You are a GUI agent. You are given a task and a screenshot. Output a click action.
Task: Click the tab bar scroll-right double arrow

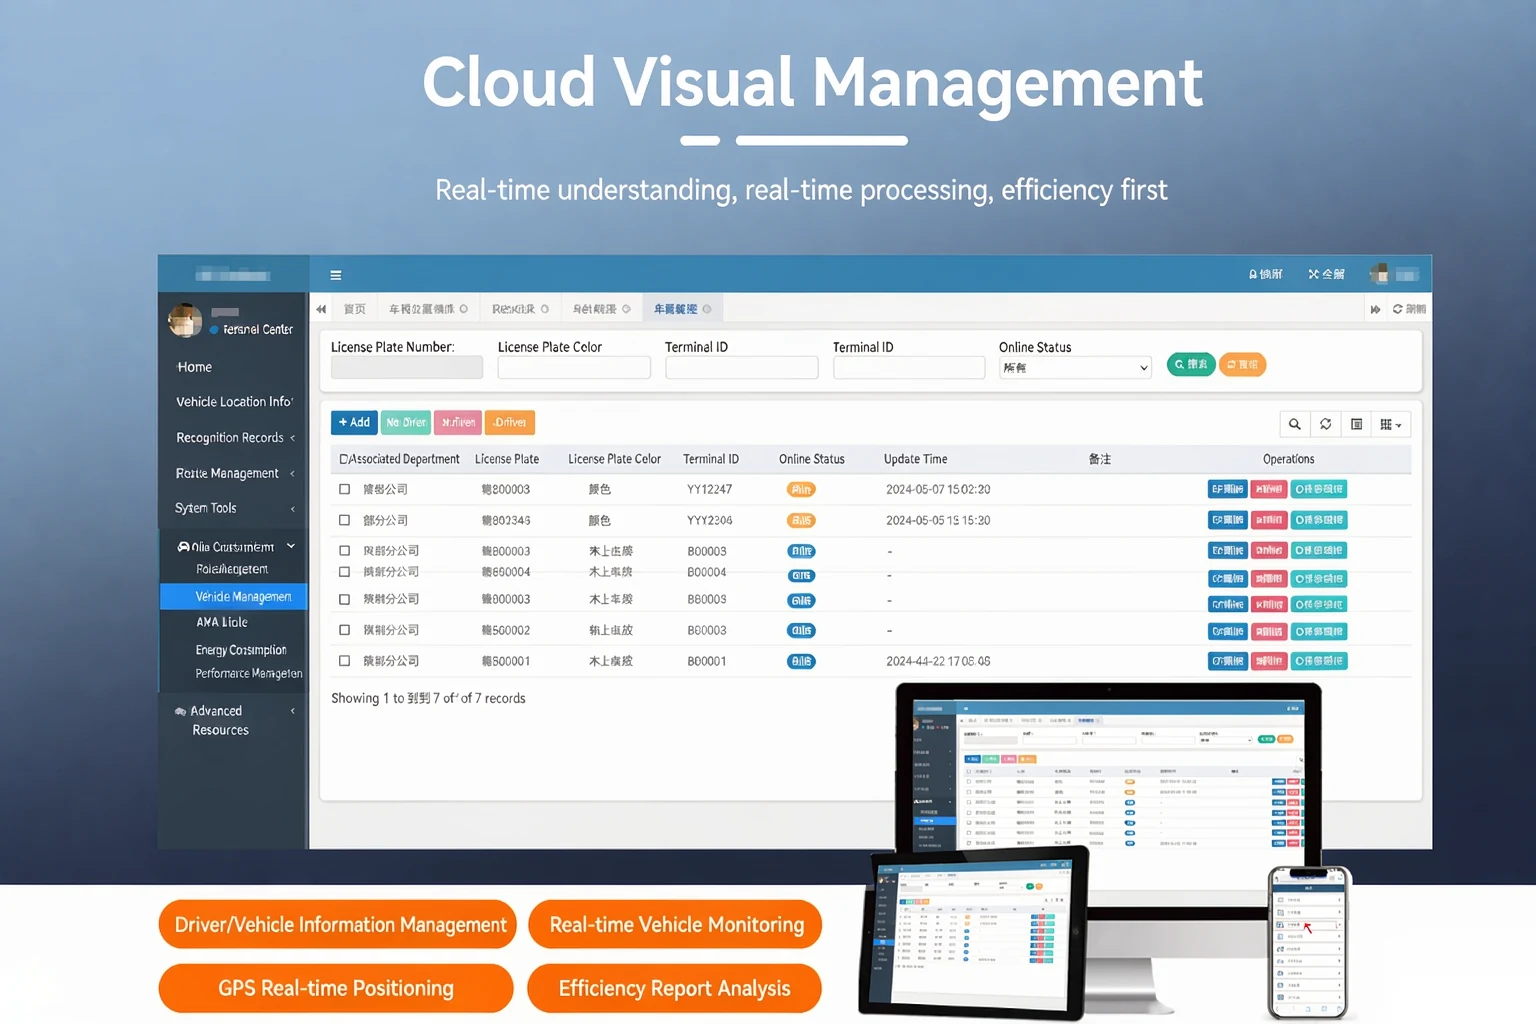[1376, 309]
